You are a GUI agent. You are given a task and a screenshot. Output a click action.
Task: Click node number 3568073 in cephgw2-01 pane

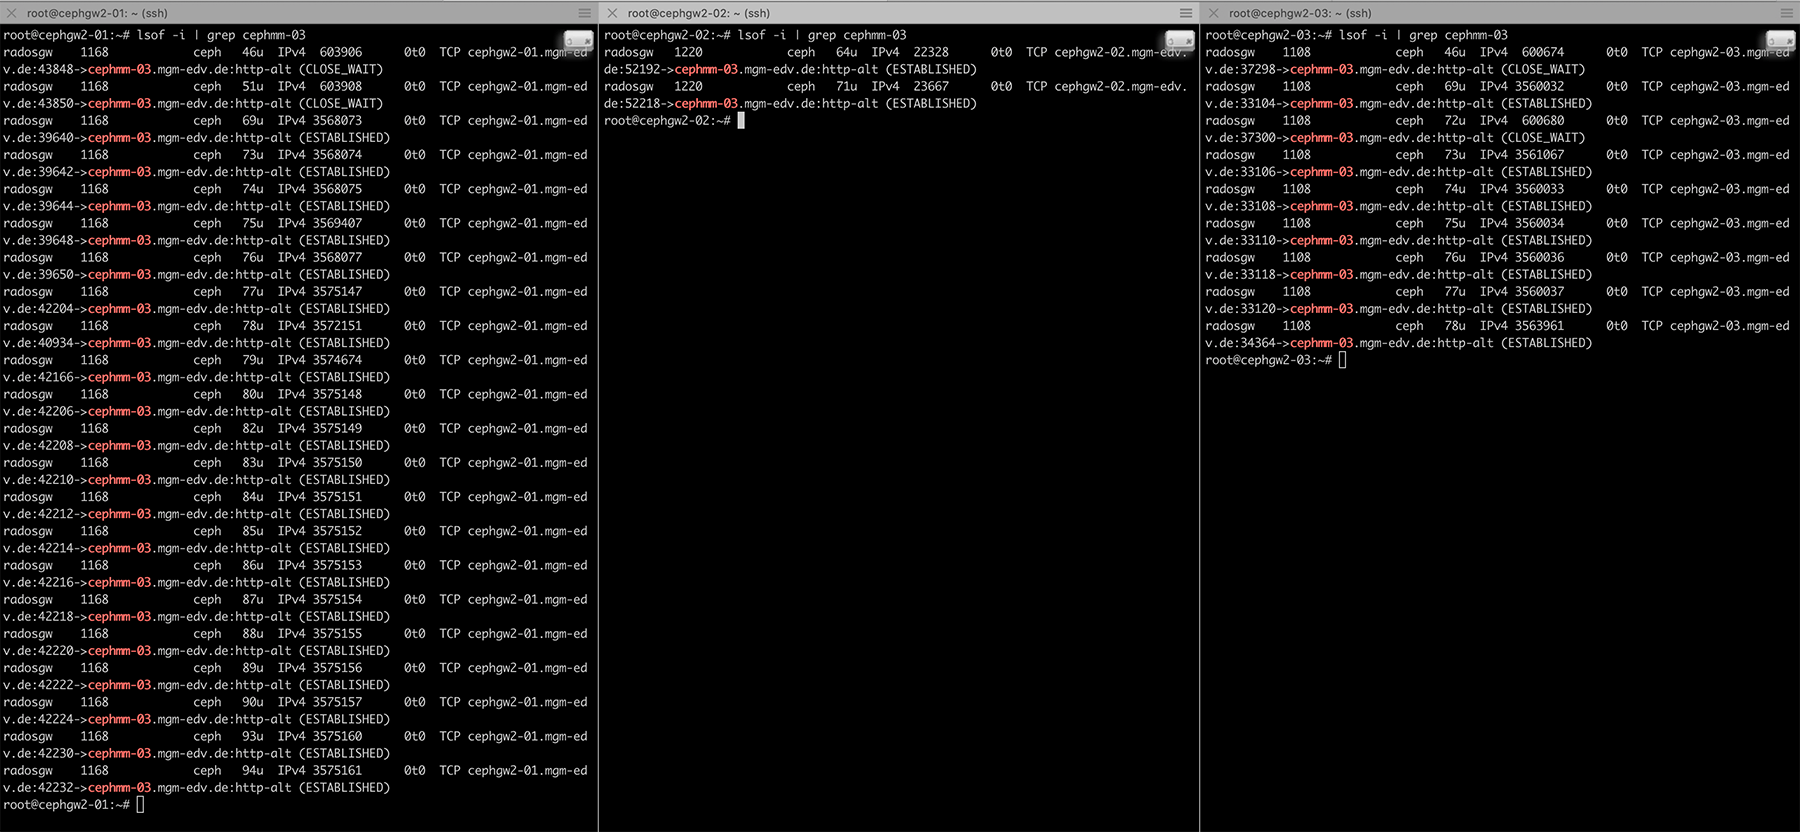[x=337, y=121]
